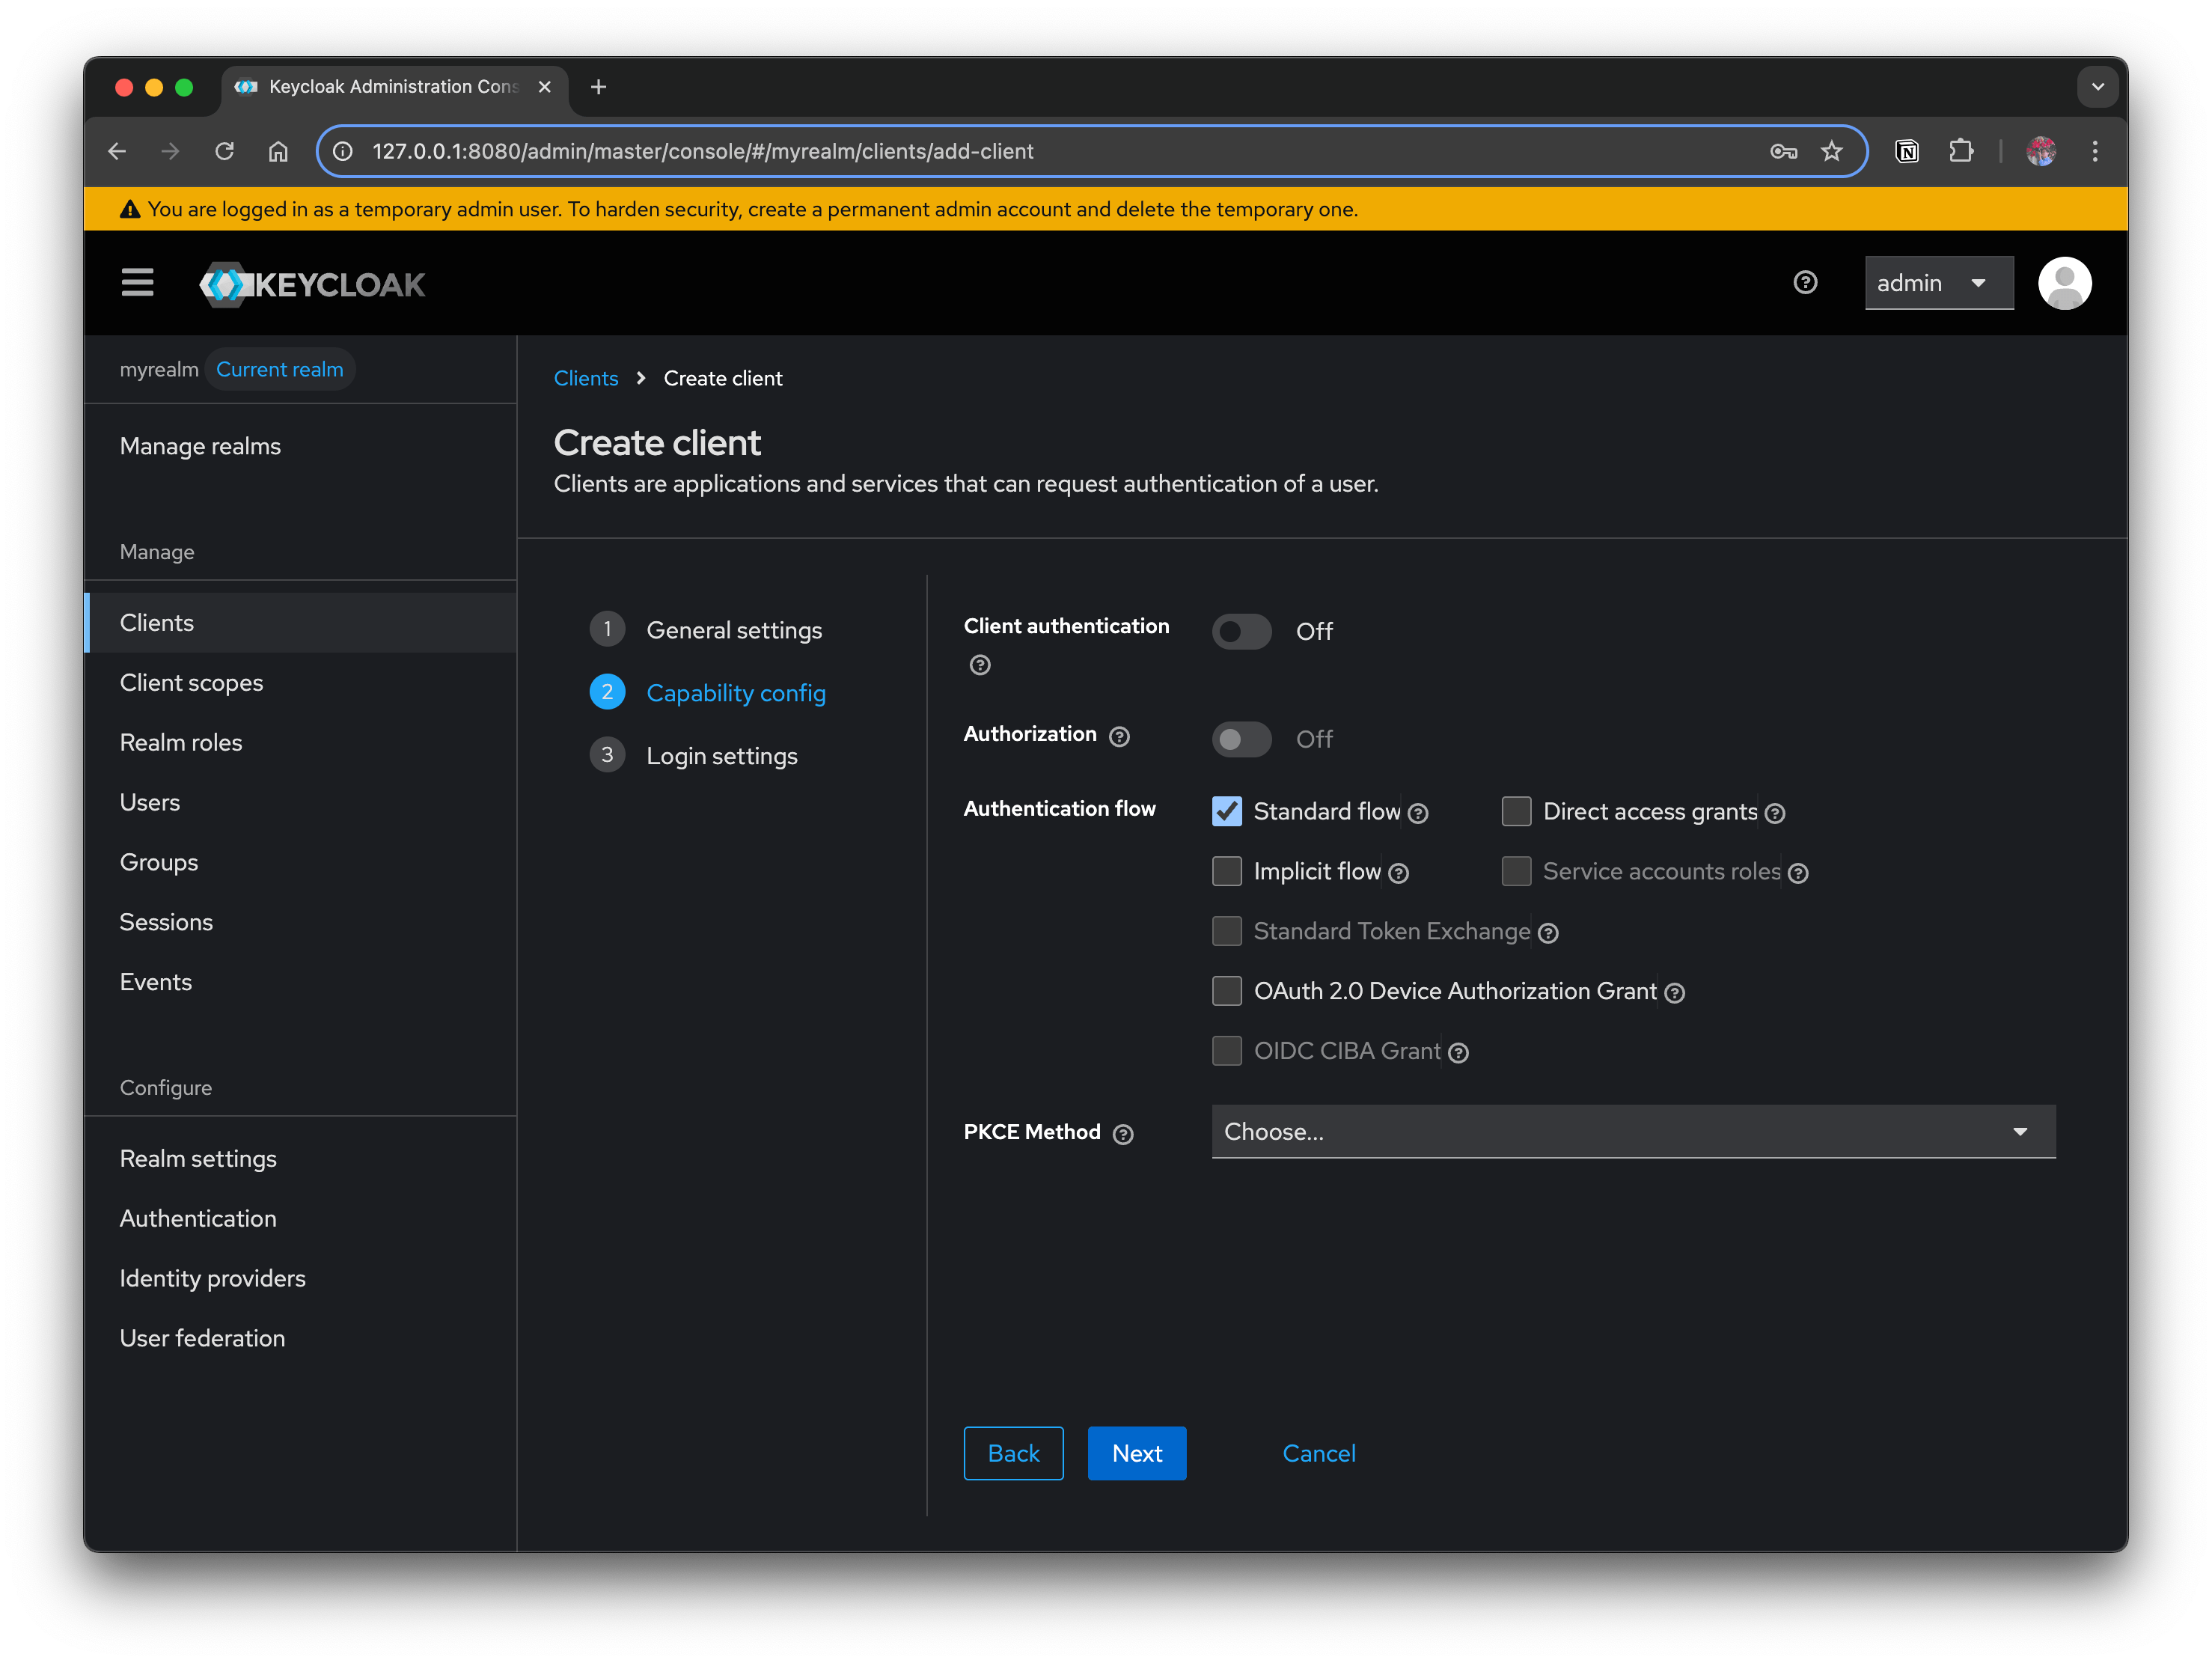This screenshot has width=2212, height=1663.
Task: Go to the General settings wizard step
Action: (x=706, y=630)
